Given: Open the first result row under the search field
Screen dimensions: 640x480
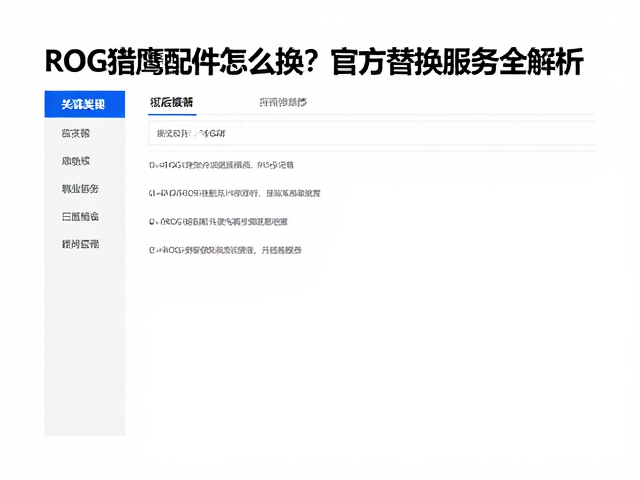Looking at the screenshot, I should (221, 165).
